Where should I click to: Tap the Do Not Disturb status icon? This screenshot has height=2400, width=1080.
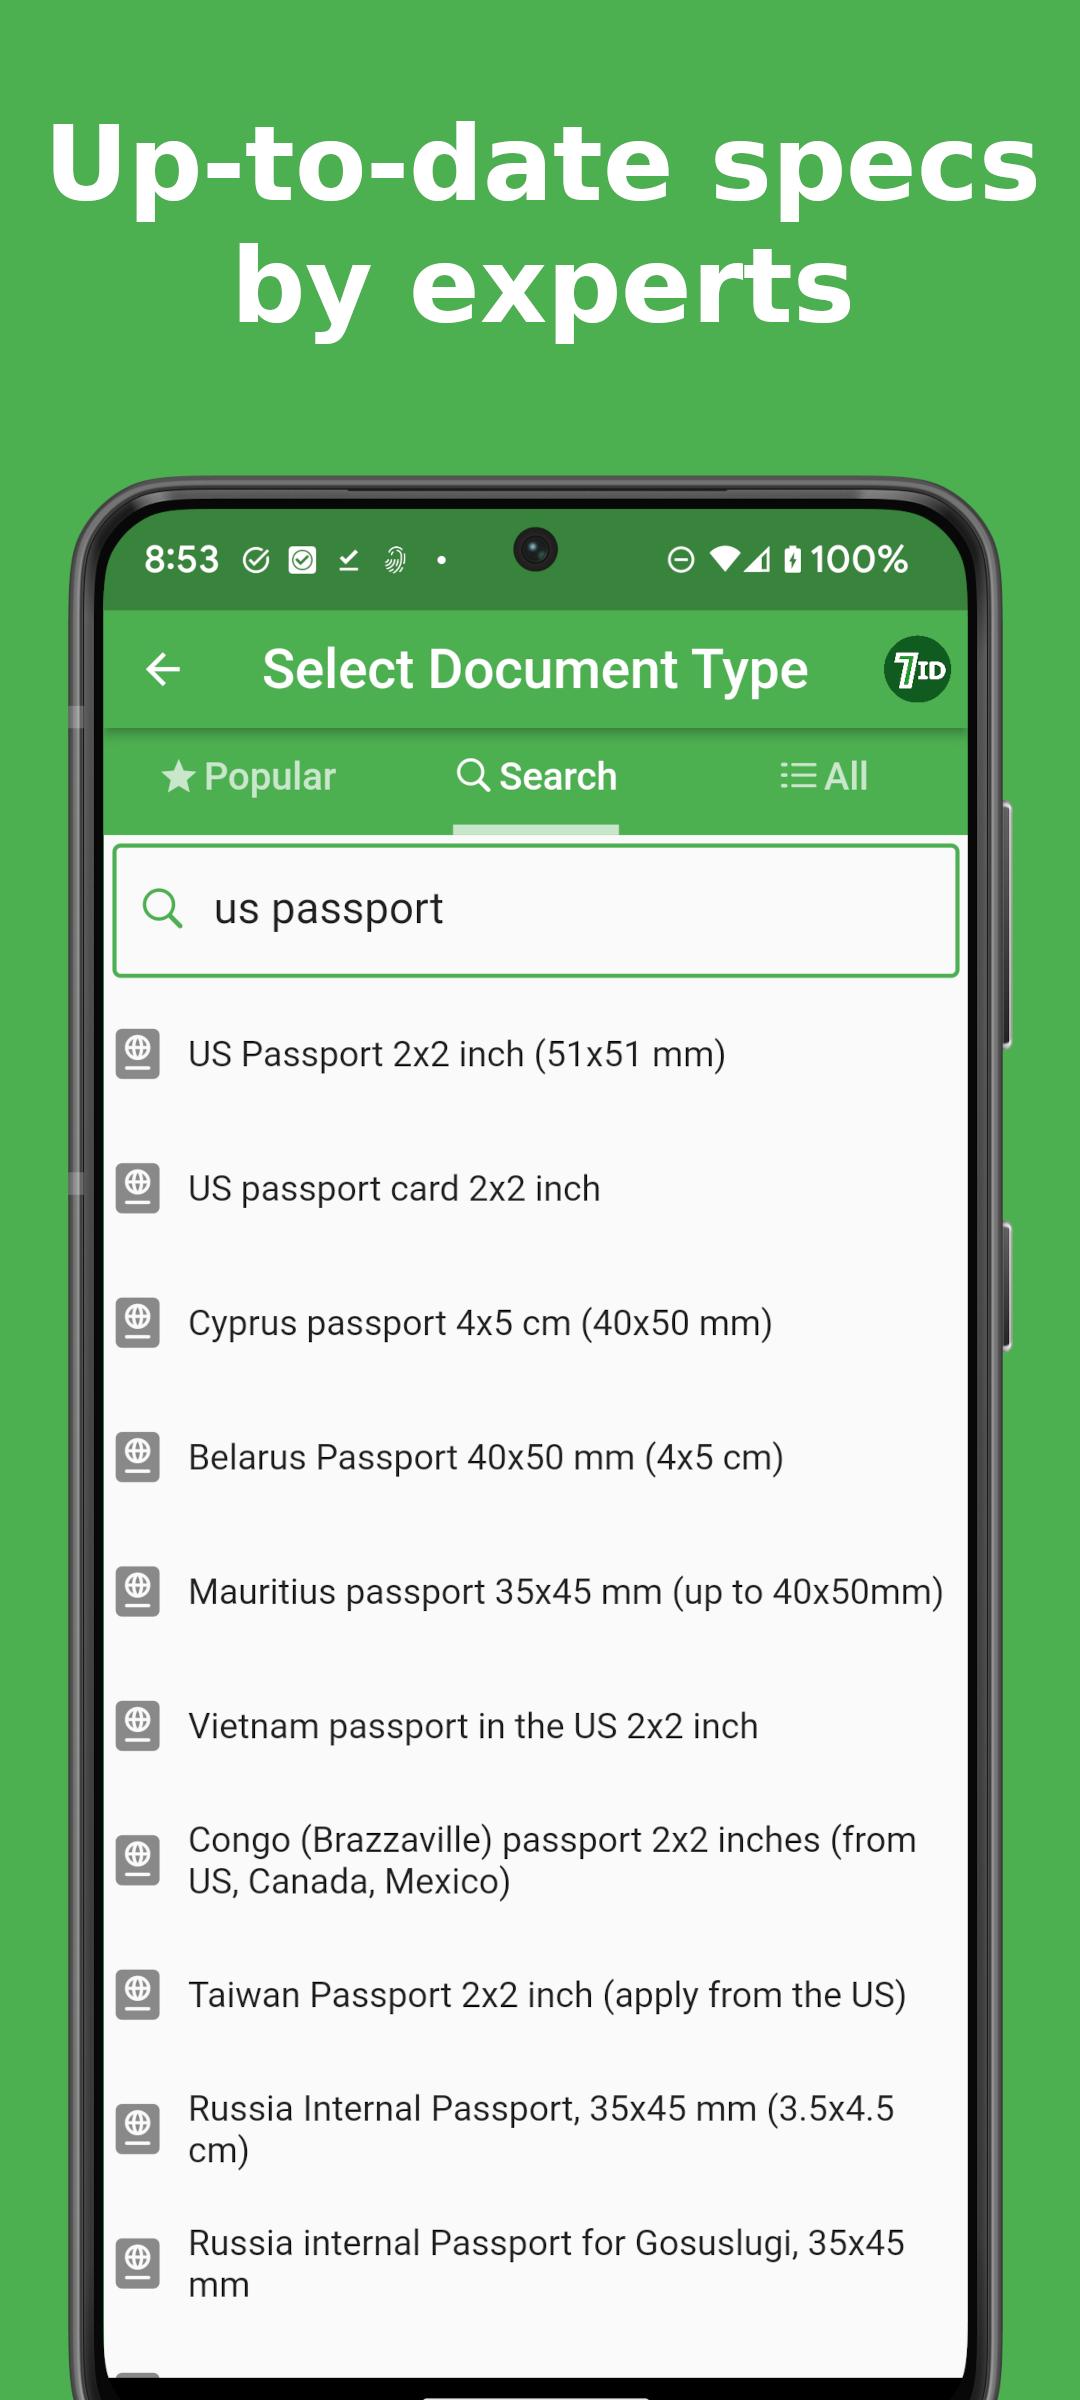681,560
